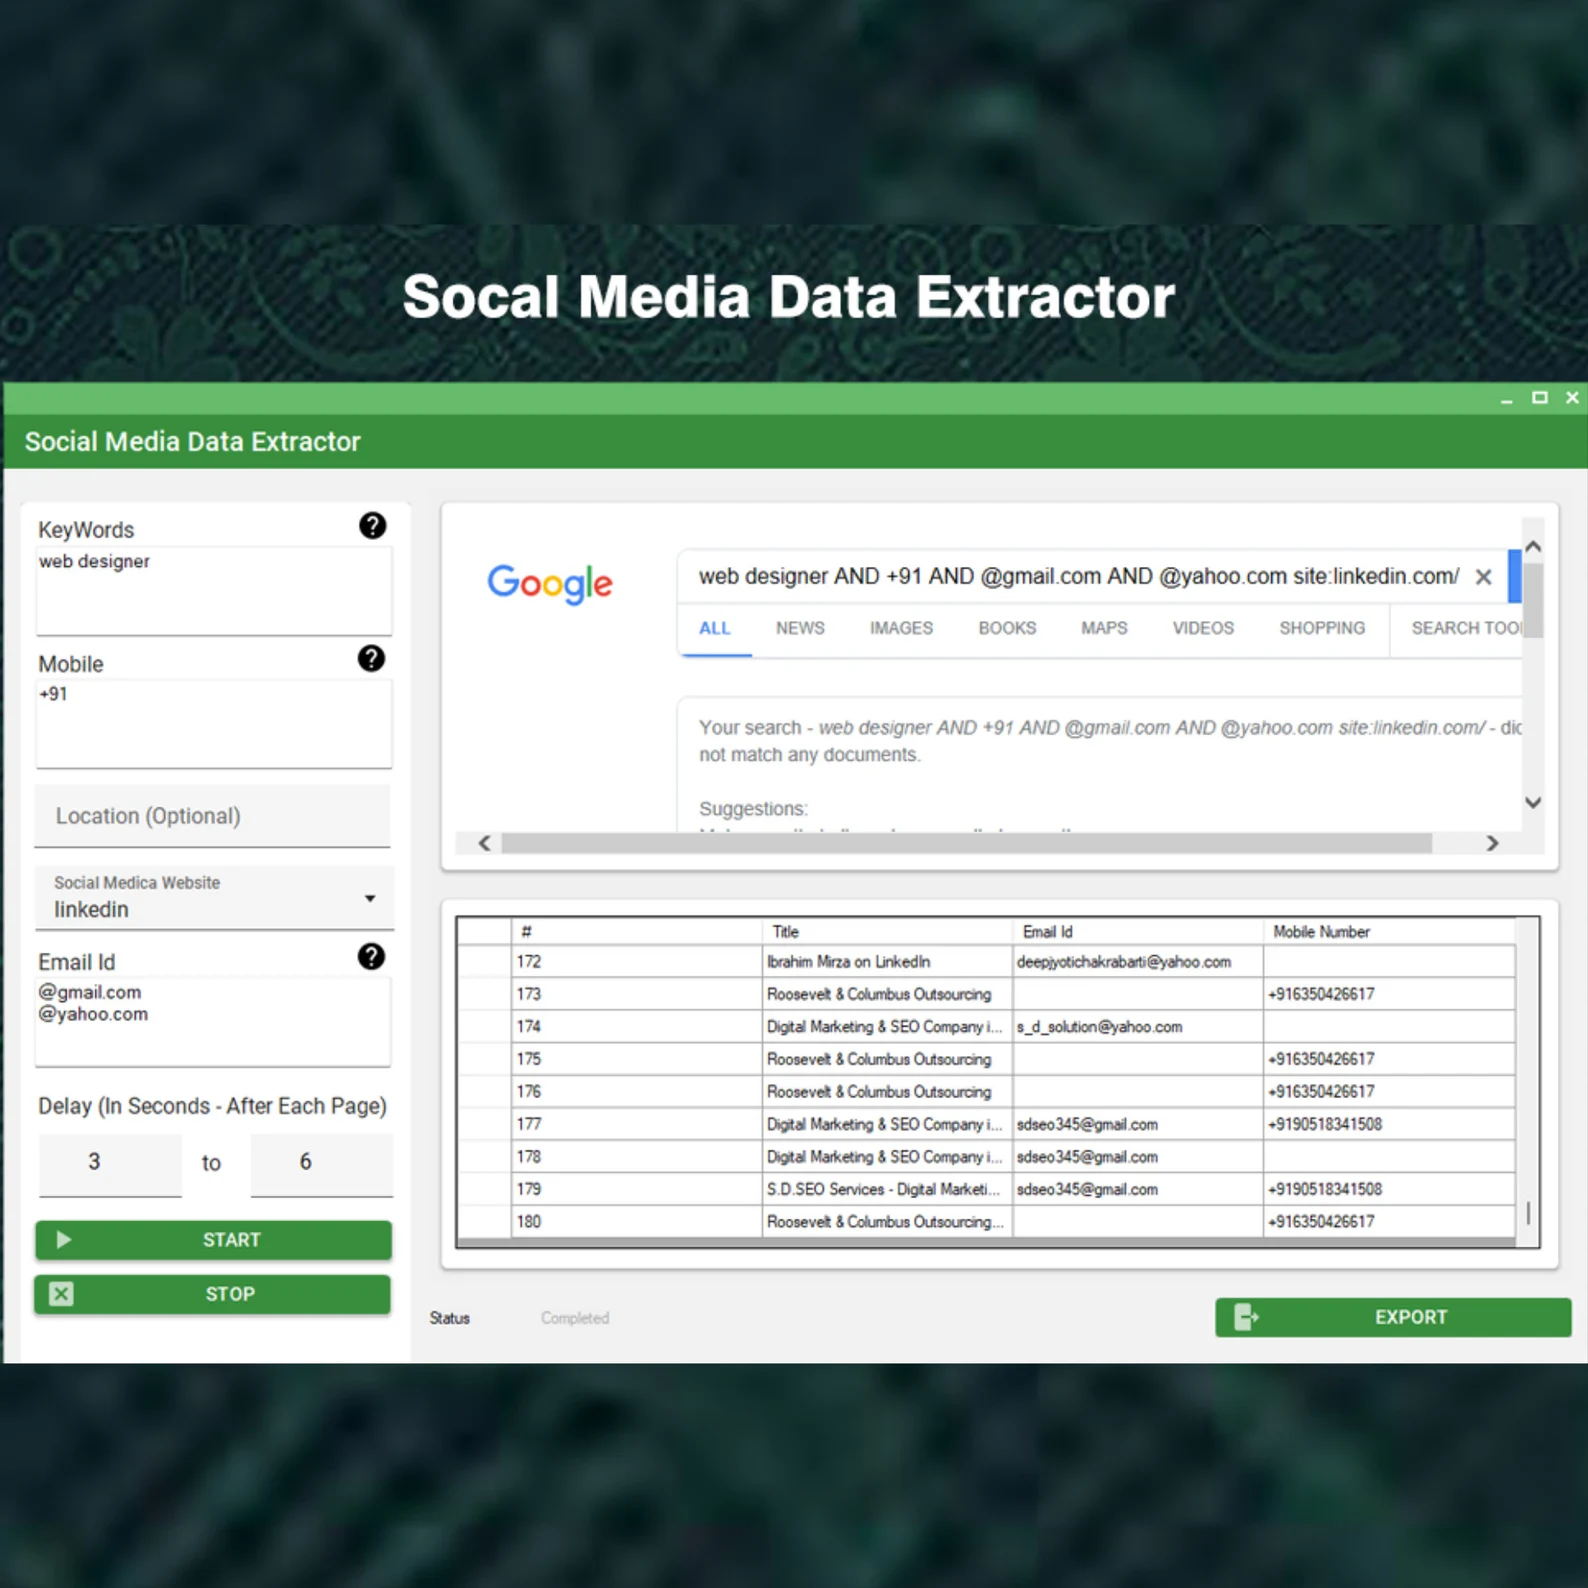Sort by the Mobile Number column header
The image size is (1588, 1588).
(x=1389, y=931)
